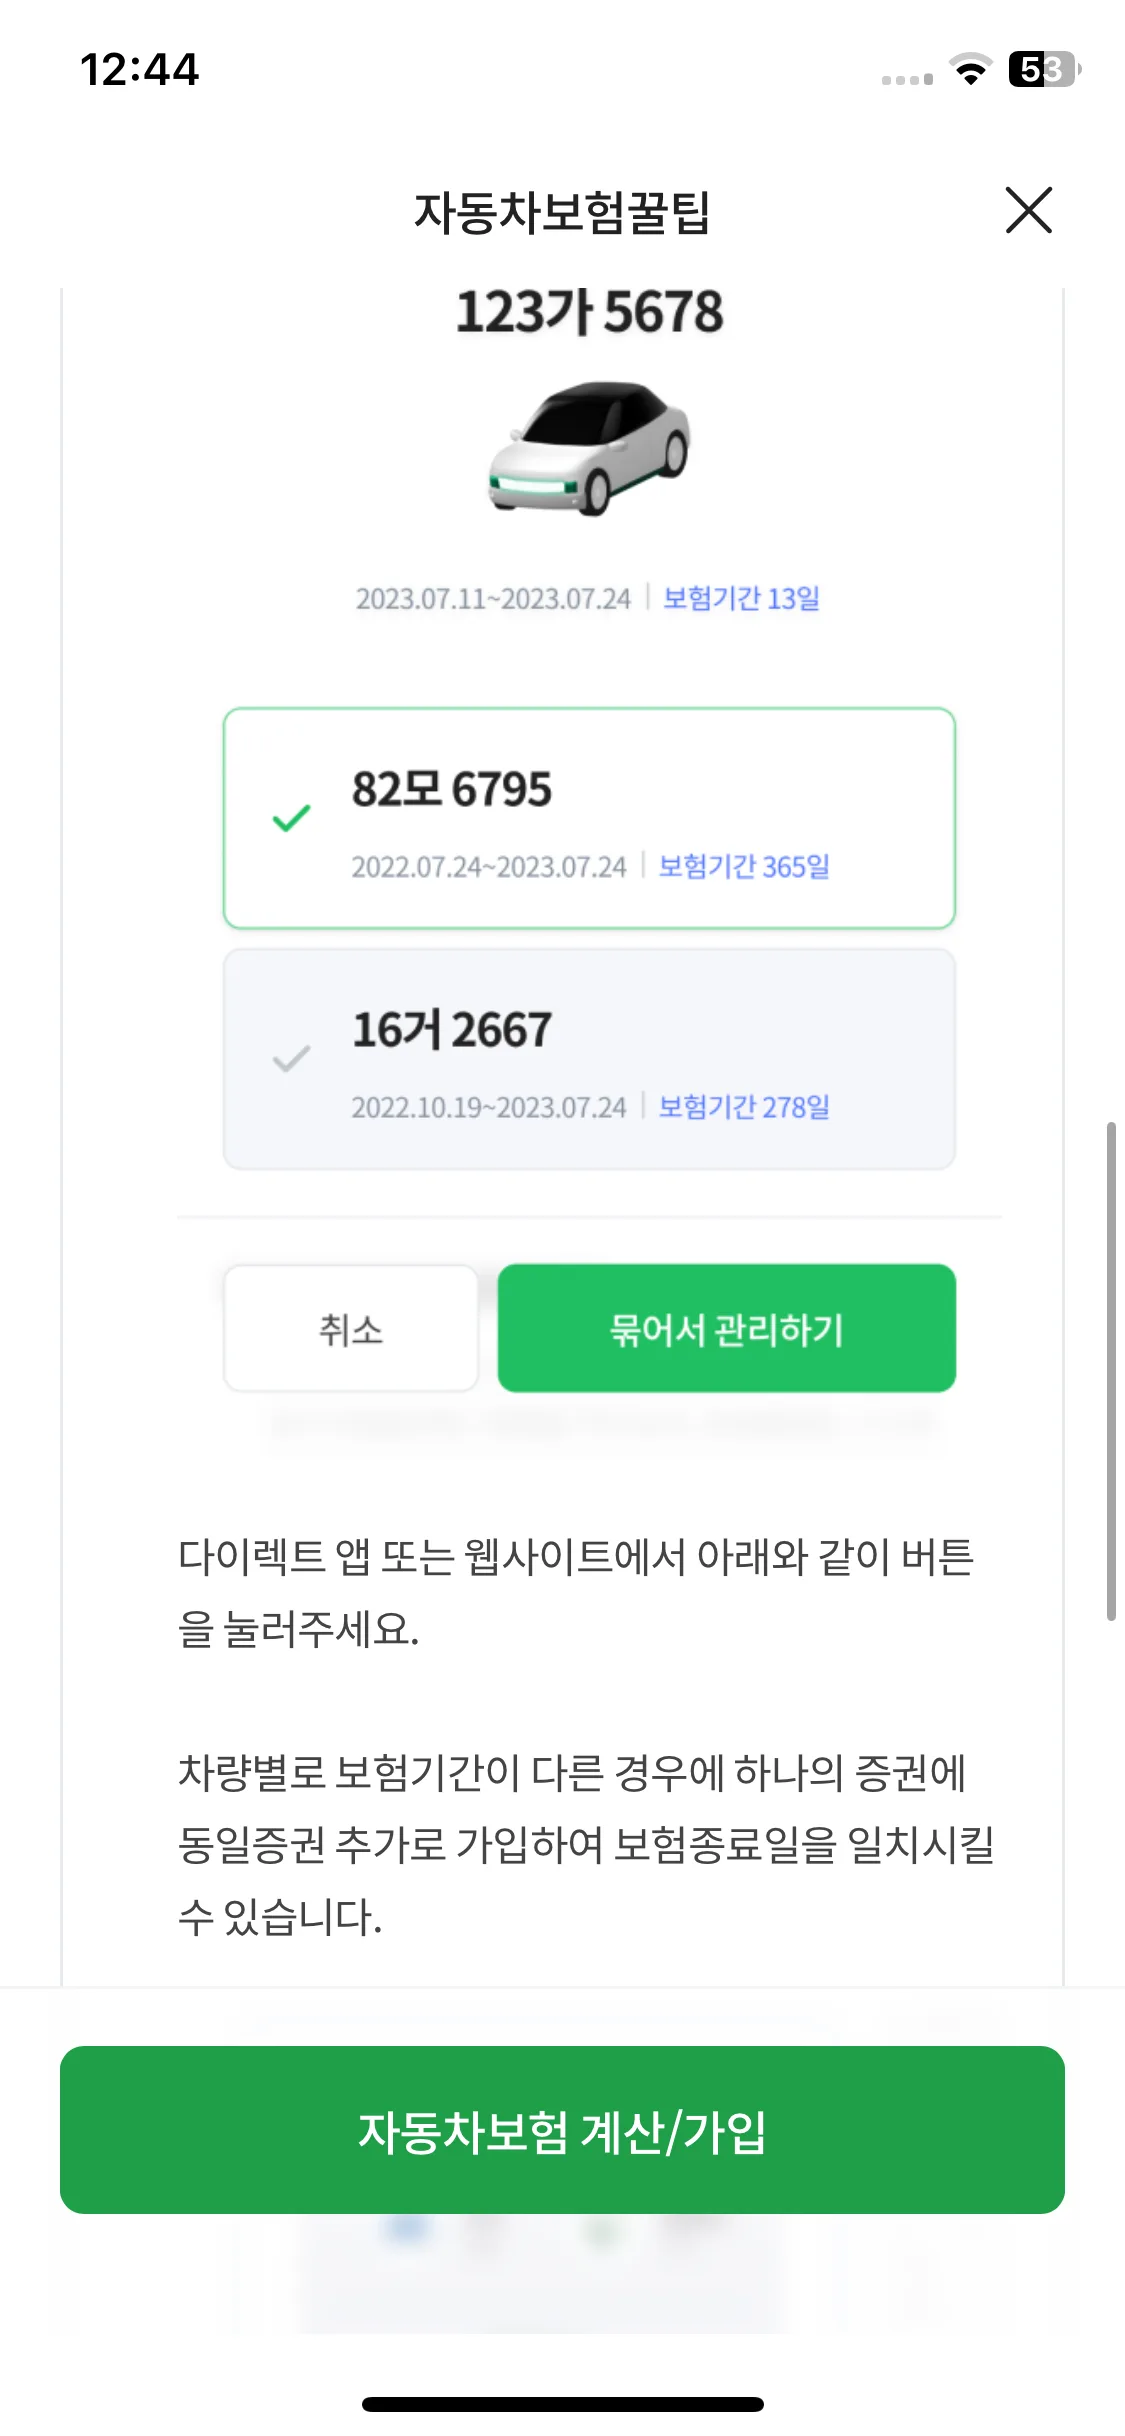Tap the cellular signal dots icon
This screenshot has width=1125, height=2436.
tap(907, 79)
